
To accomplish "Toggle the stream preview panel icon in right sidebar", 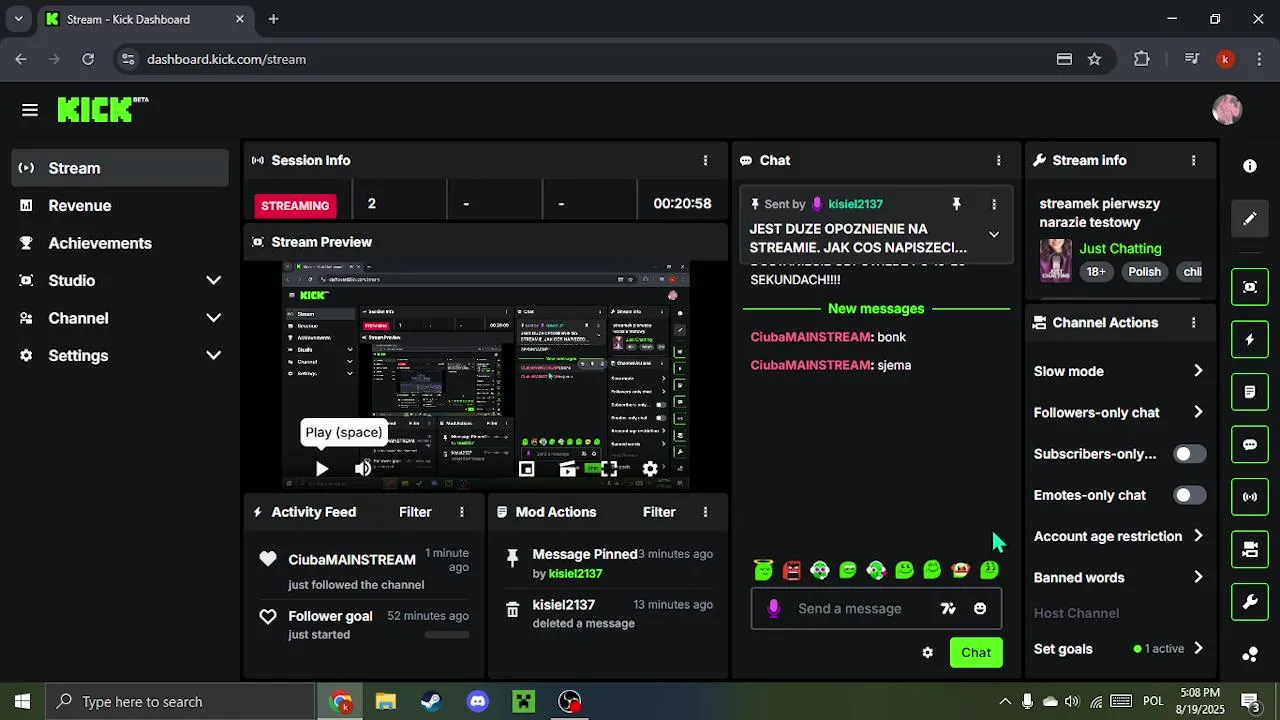I will click(x=1250, y=287).
